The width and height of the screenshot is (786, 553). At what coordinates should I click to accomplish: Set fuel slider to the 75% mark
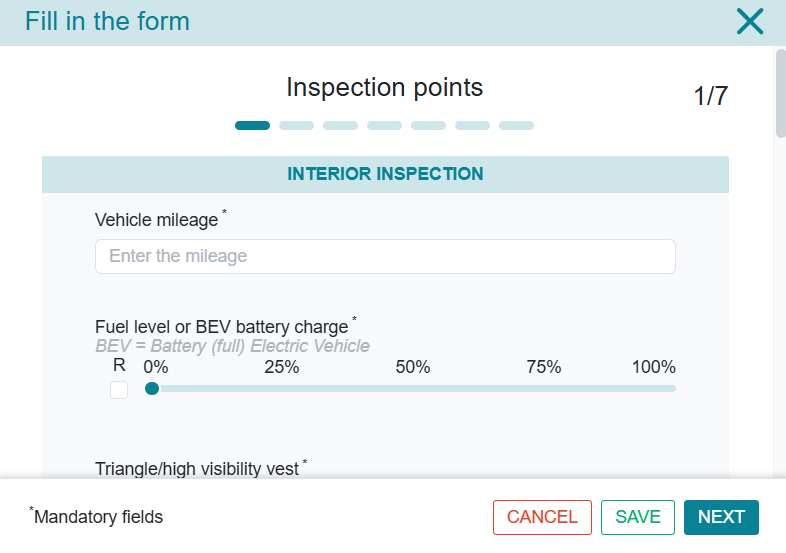click(544, 389)
